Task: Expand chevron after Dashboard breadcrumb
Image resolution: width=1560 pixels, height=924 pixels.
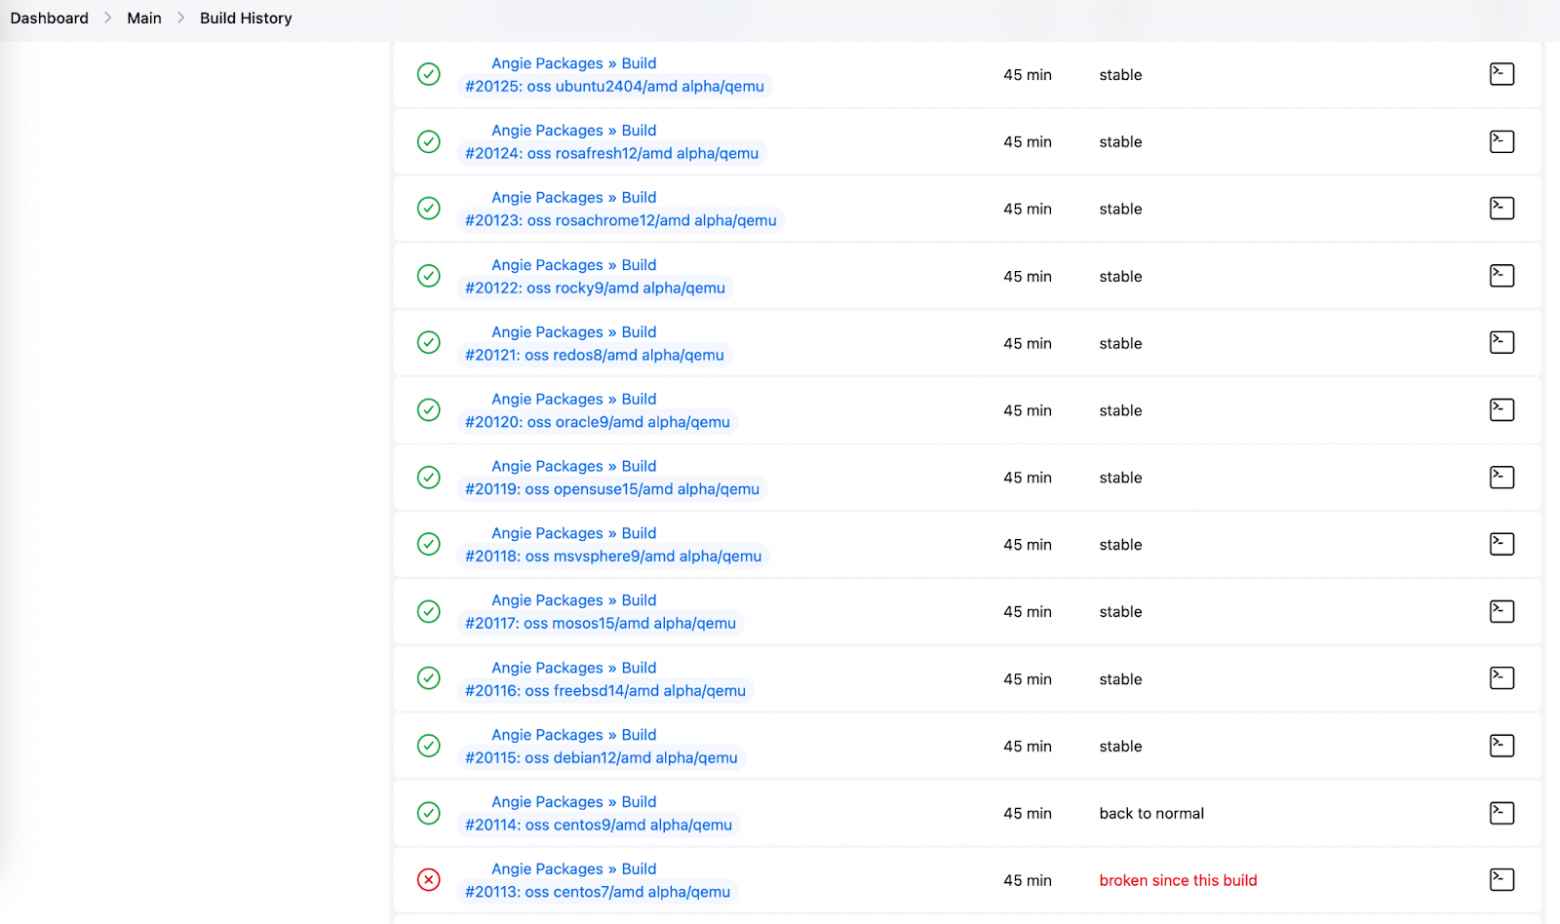Action: coord(108,18)
